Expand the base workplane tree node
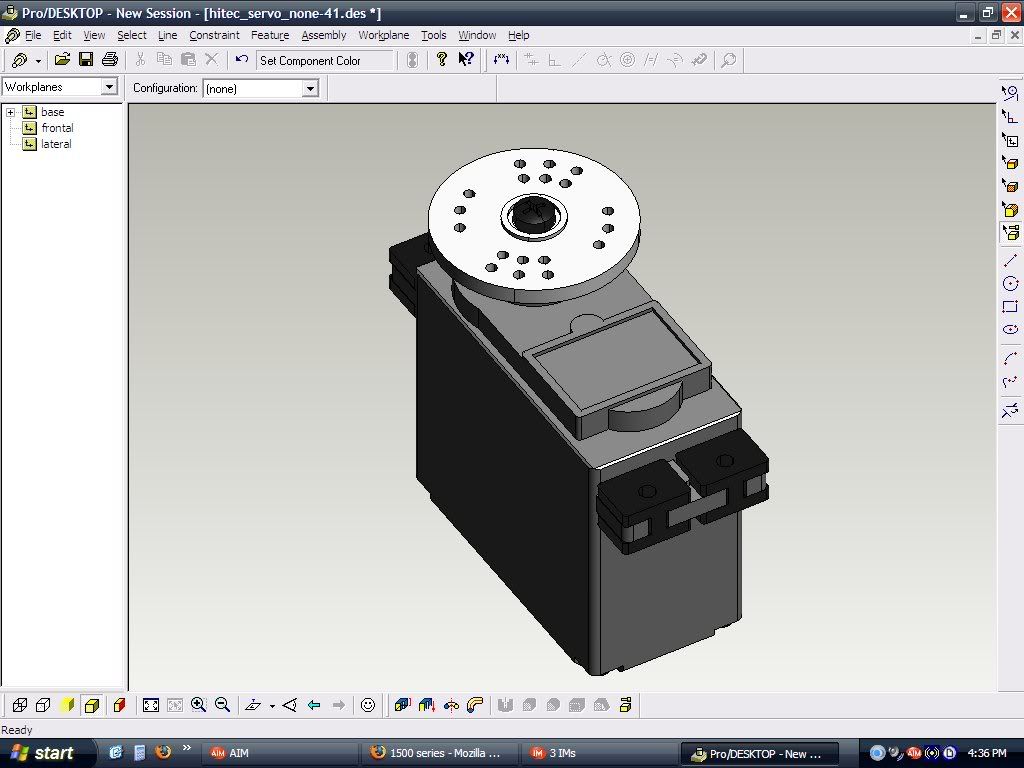This screenshot has height=768, width=1024. tap(10, 112)
